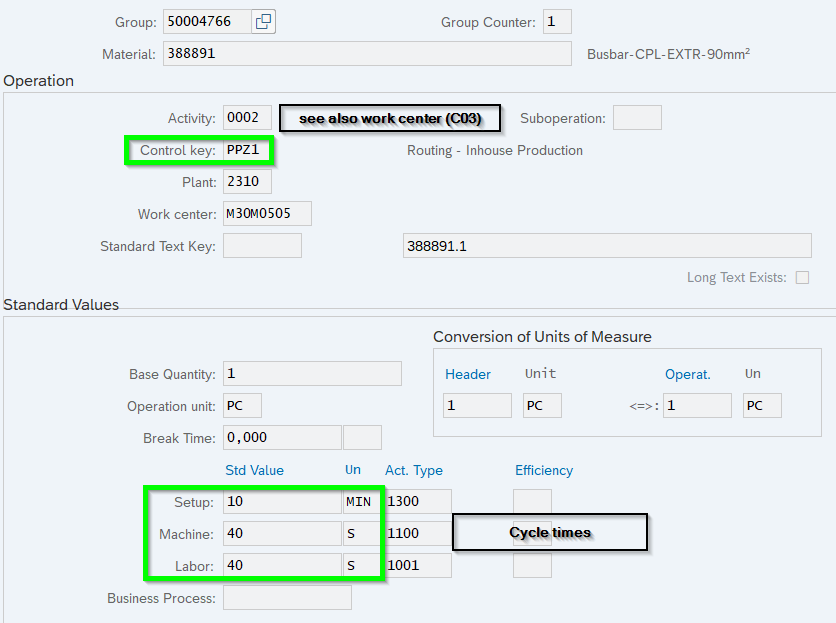Click the Act. Type column header link

[x=413, y=470]
